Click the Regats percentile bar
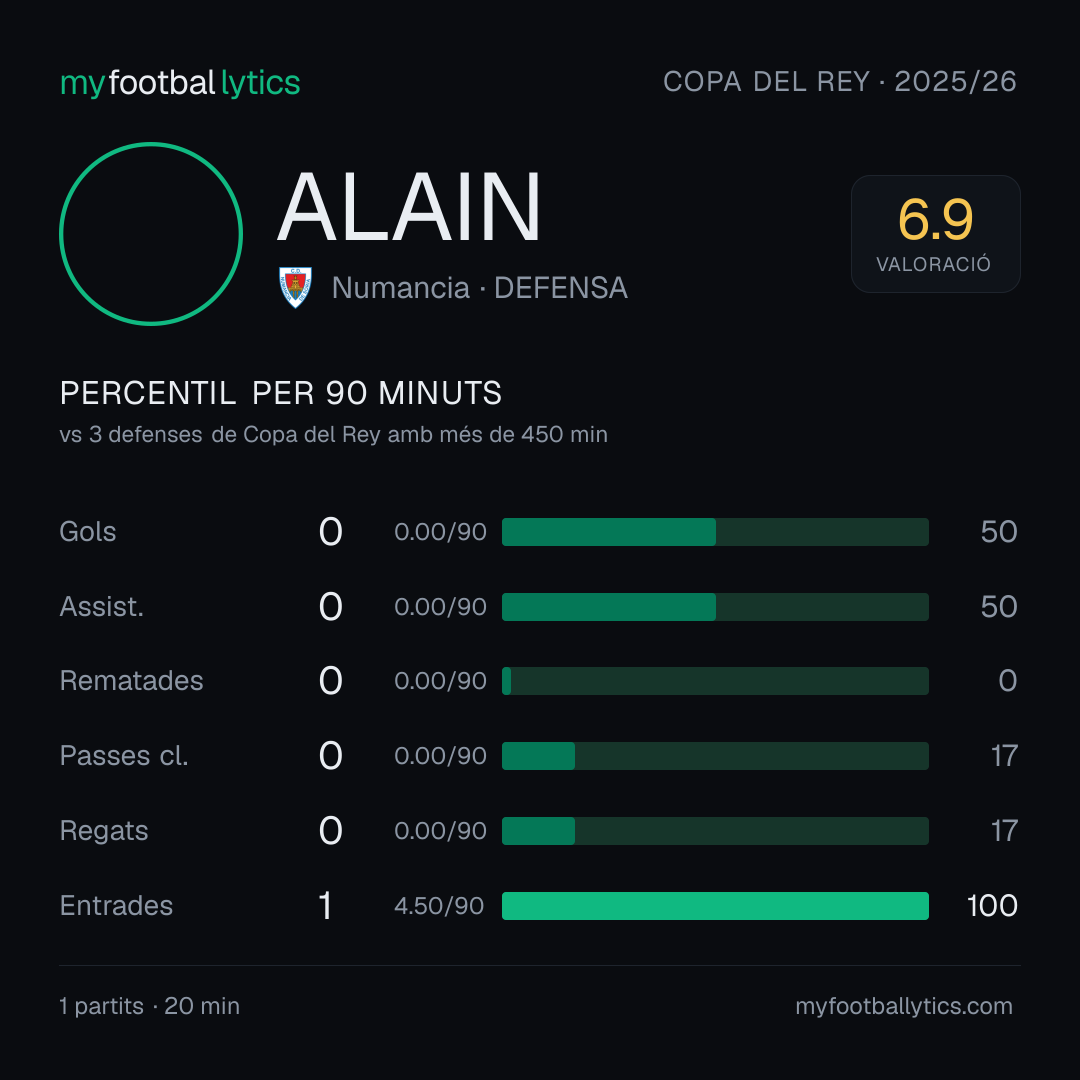 tap(715, 831)
